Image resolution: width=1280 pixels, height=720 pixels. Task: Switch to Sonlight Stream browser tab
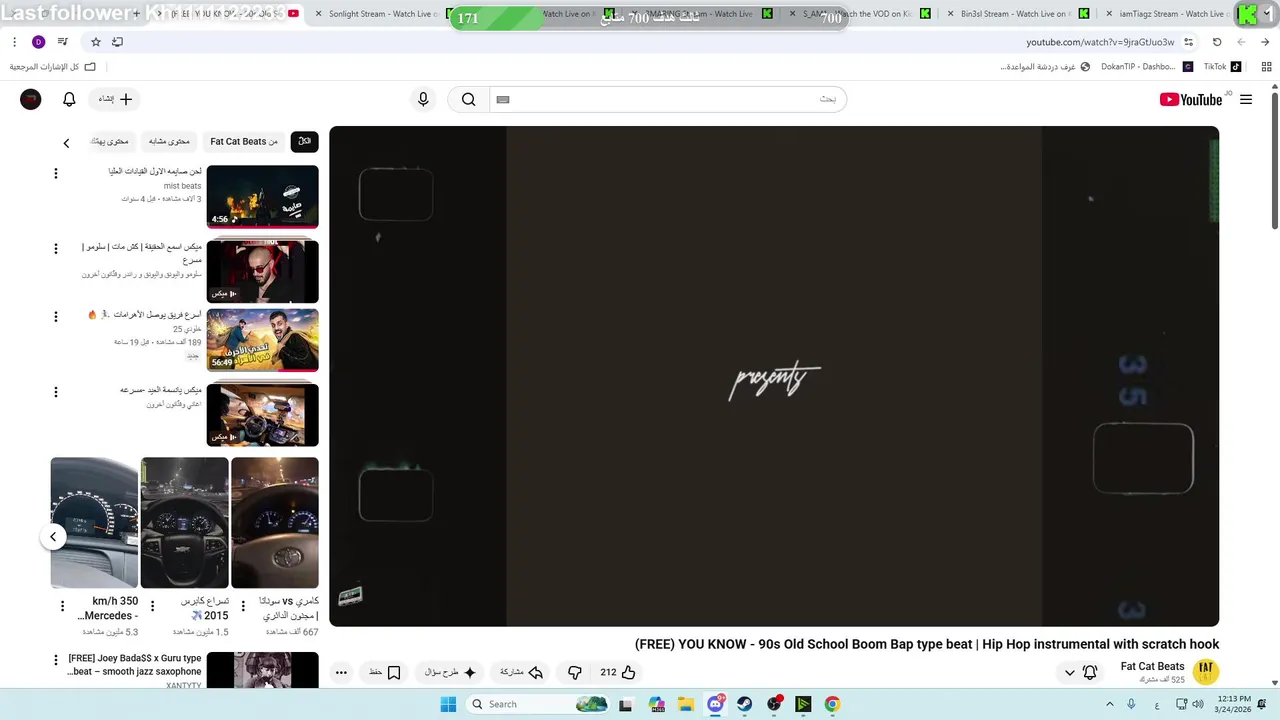pos(386,14)
